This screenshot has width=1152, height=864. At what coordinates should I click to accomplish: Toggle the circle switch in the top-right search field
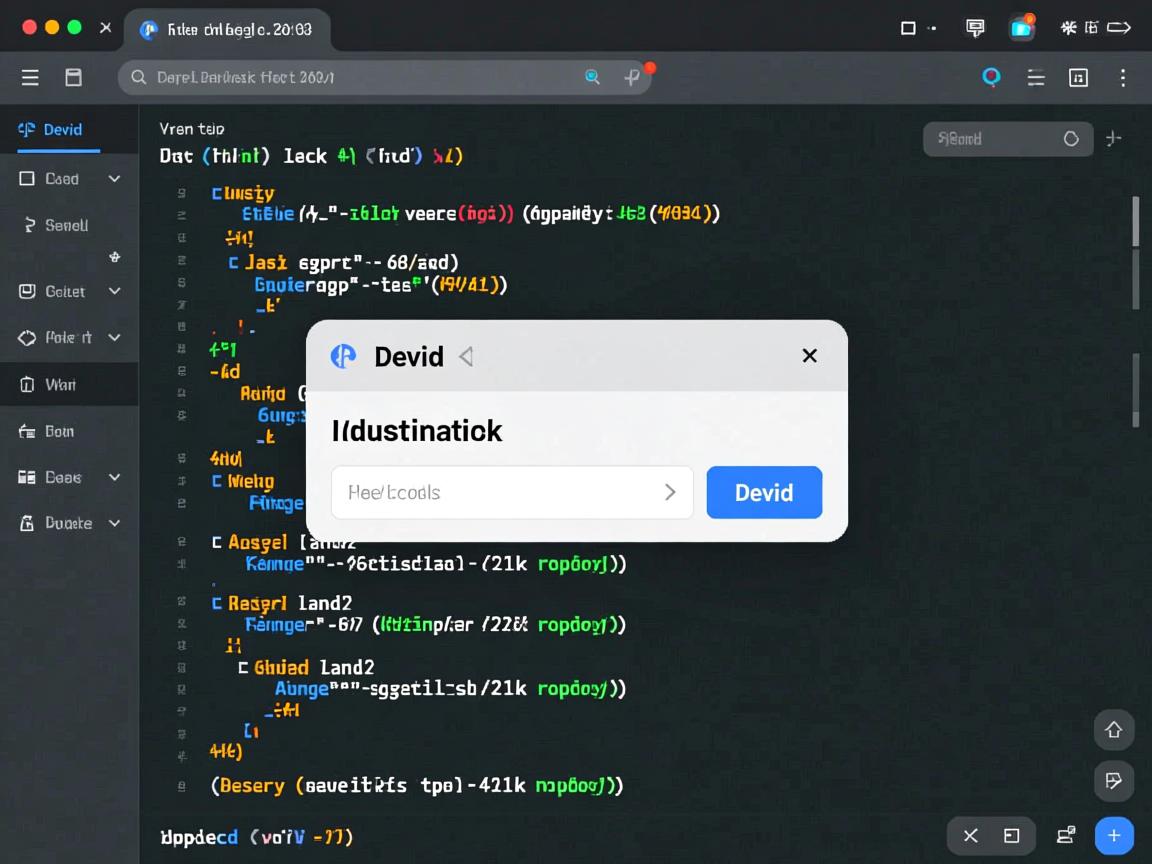[1071, 139]
